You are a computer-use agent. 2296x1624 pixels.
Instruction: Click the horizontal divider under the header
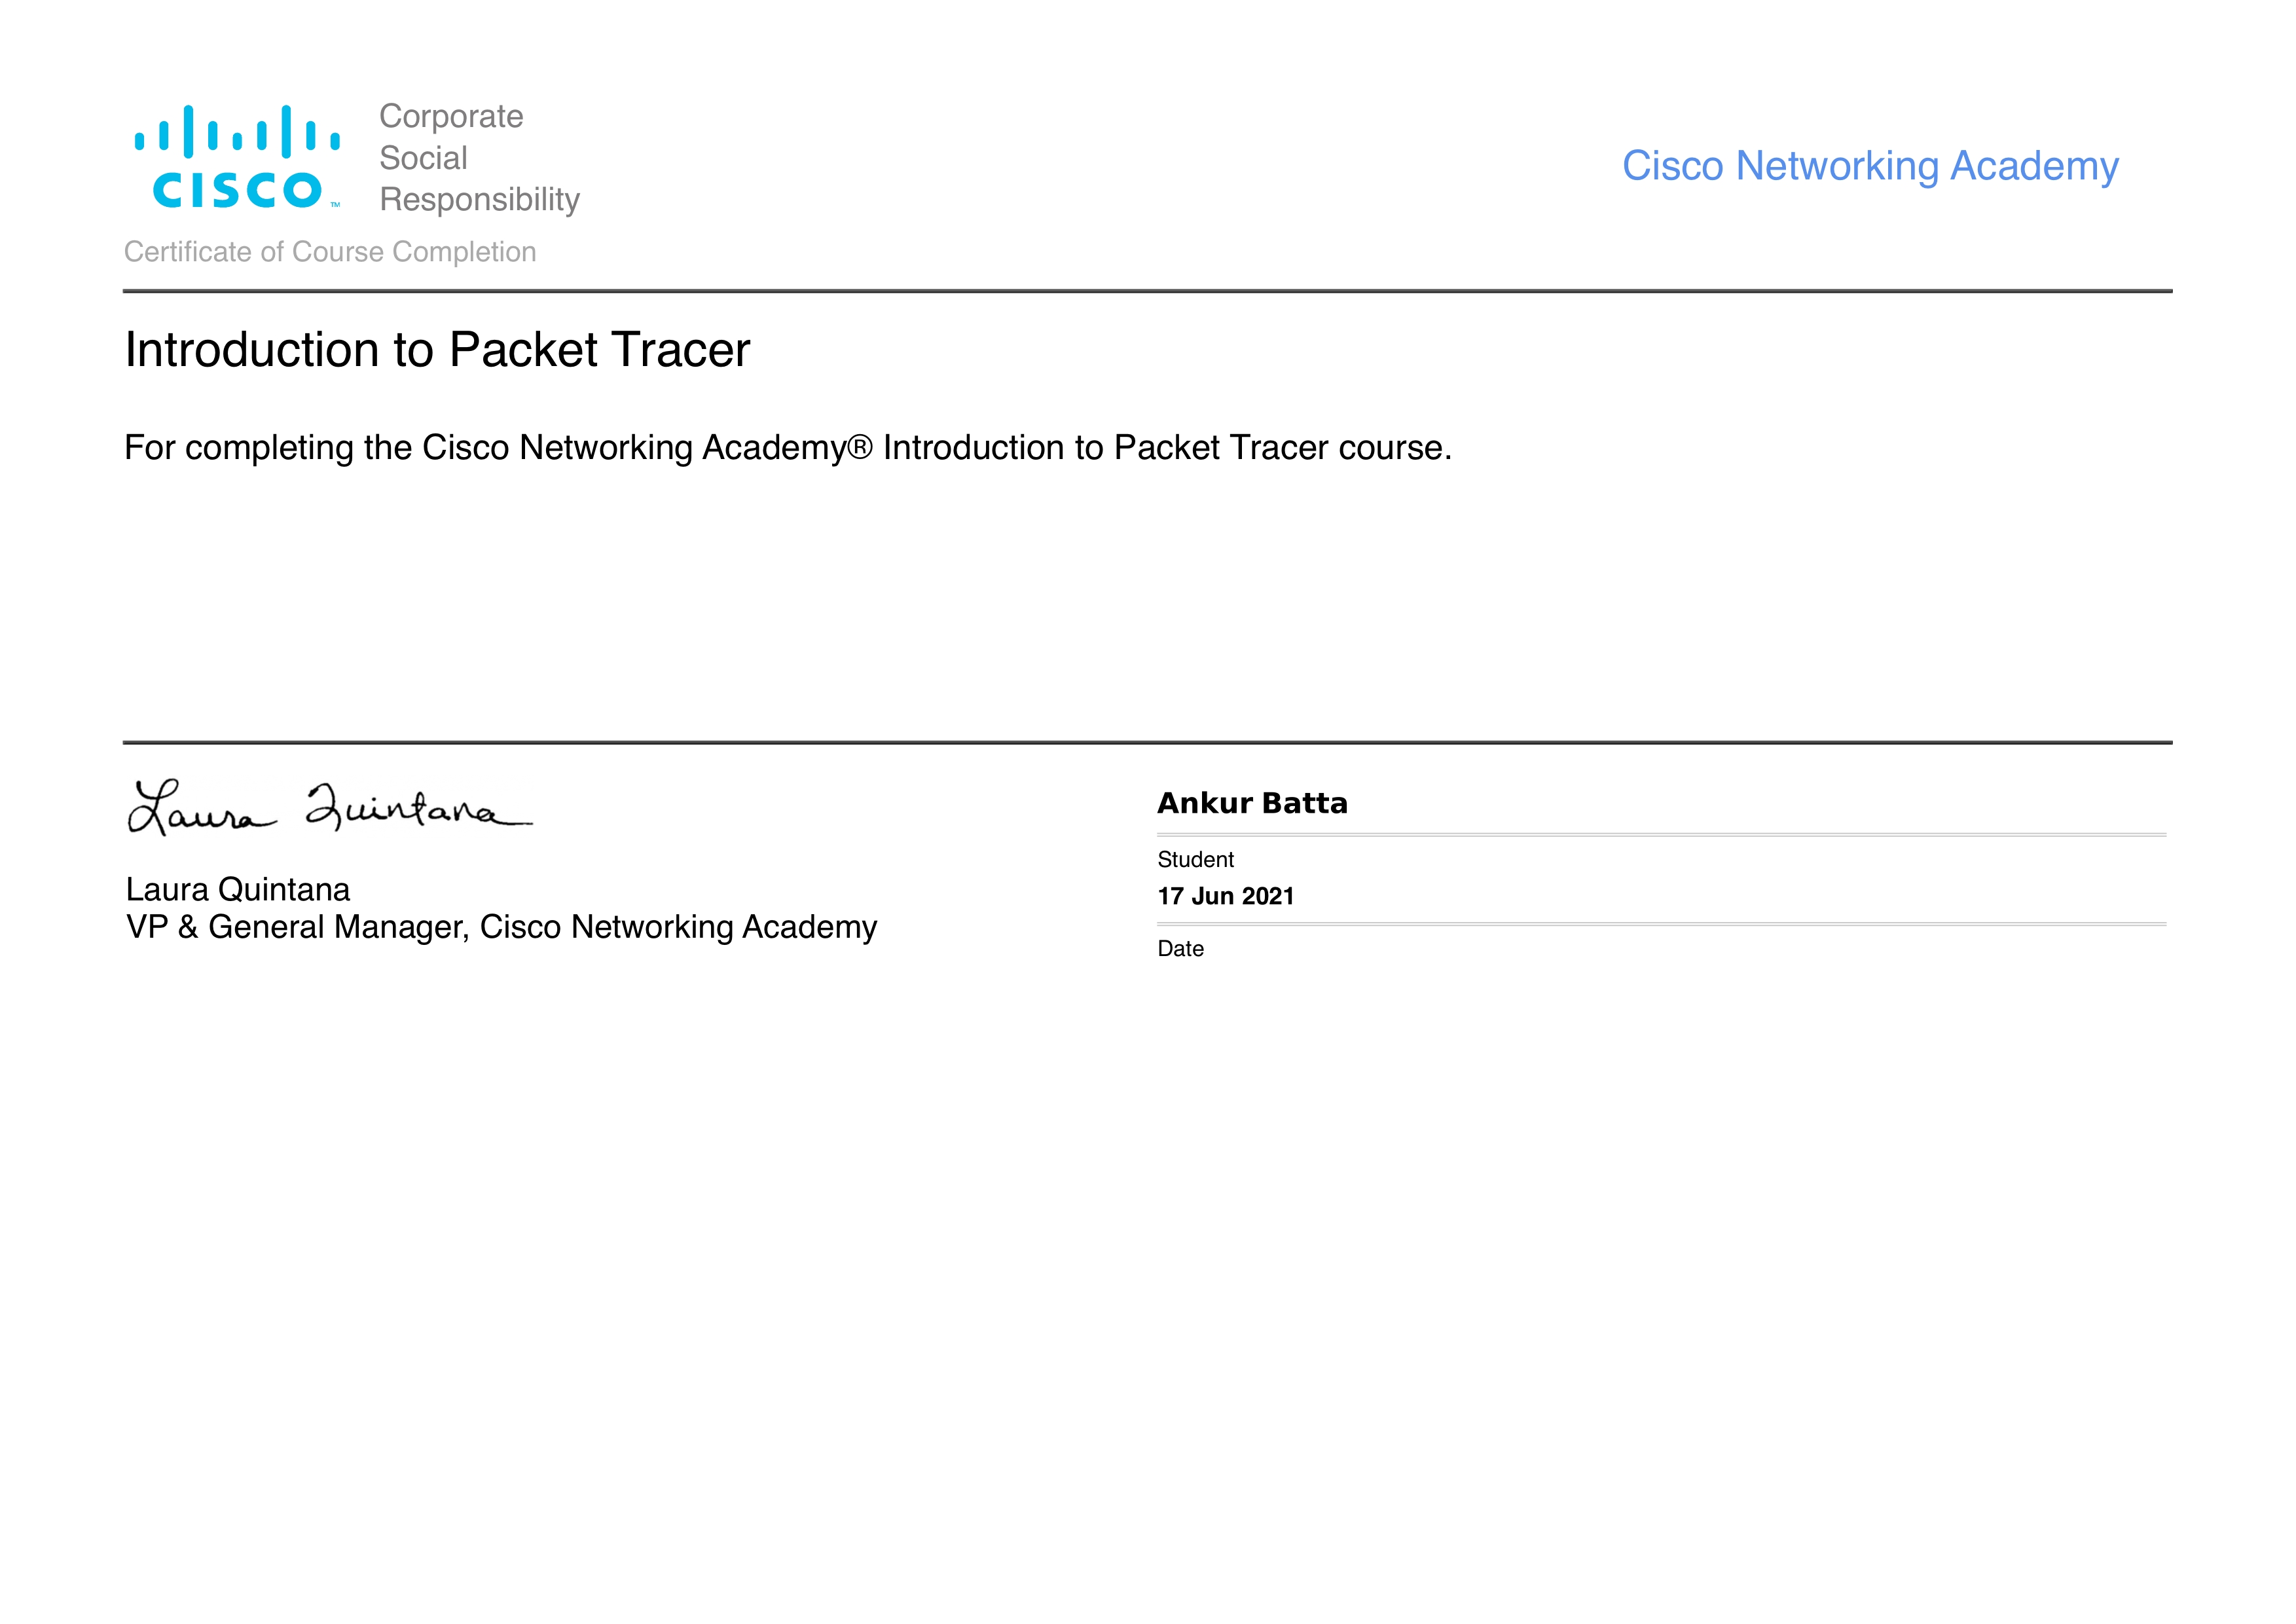[x=1147, y=291]
